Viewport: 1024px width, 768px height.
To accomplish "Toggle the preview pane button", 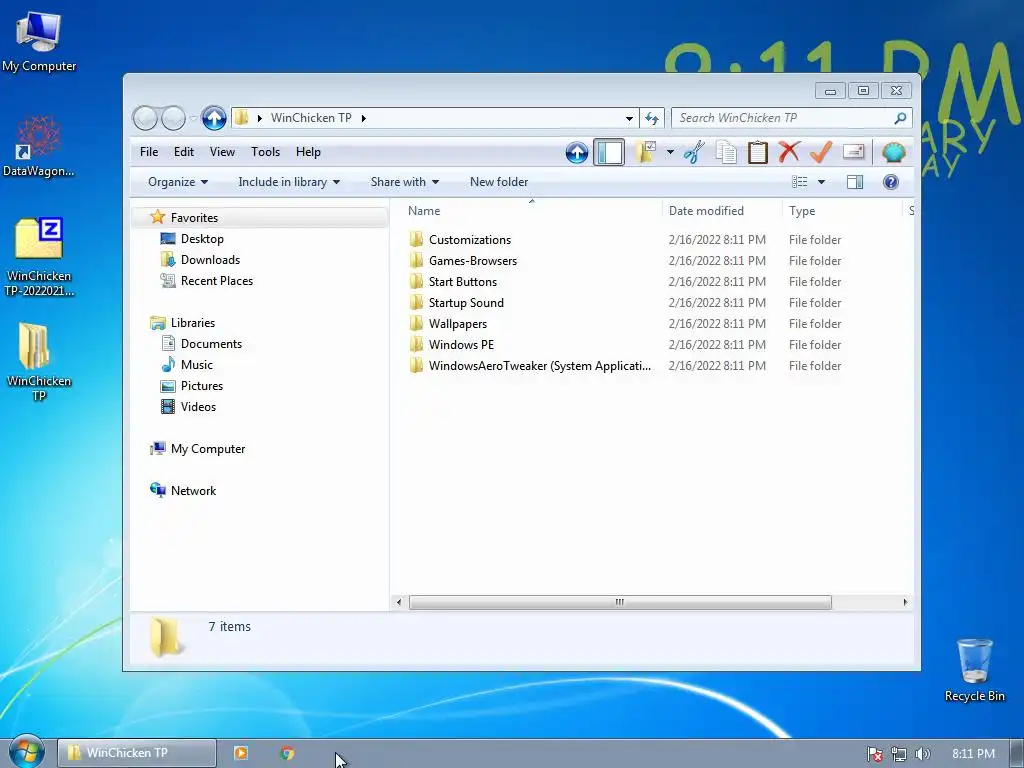I will (x=855, y=182).
